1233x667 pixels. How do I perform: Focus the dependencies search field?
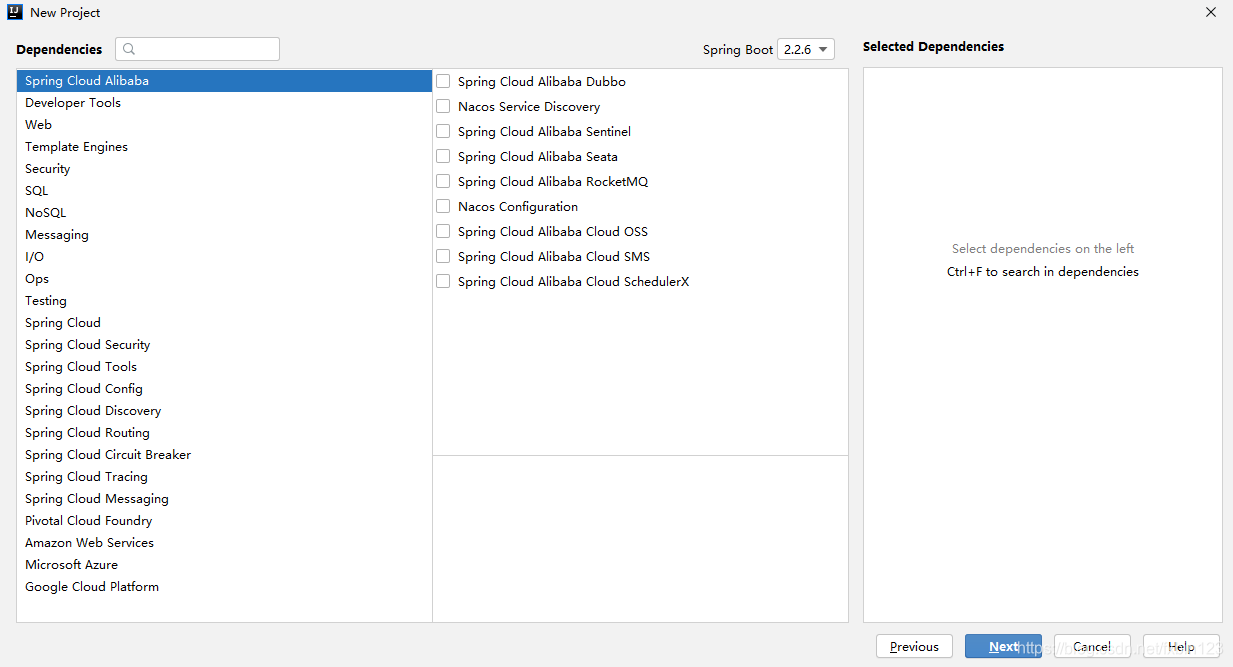197,49
